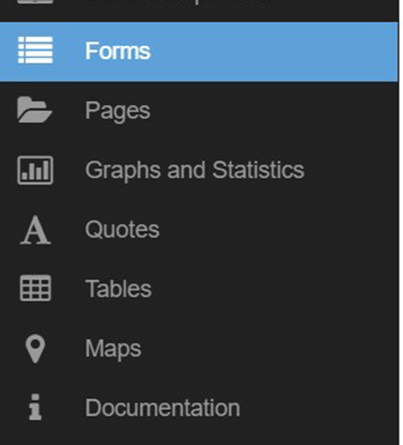Image resolution: width=403 pixels, height=445 pixels.
Task: Click the bar chart icon for Graphs
Action: pyautogui.click(x=35, y=170)
